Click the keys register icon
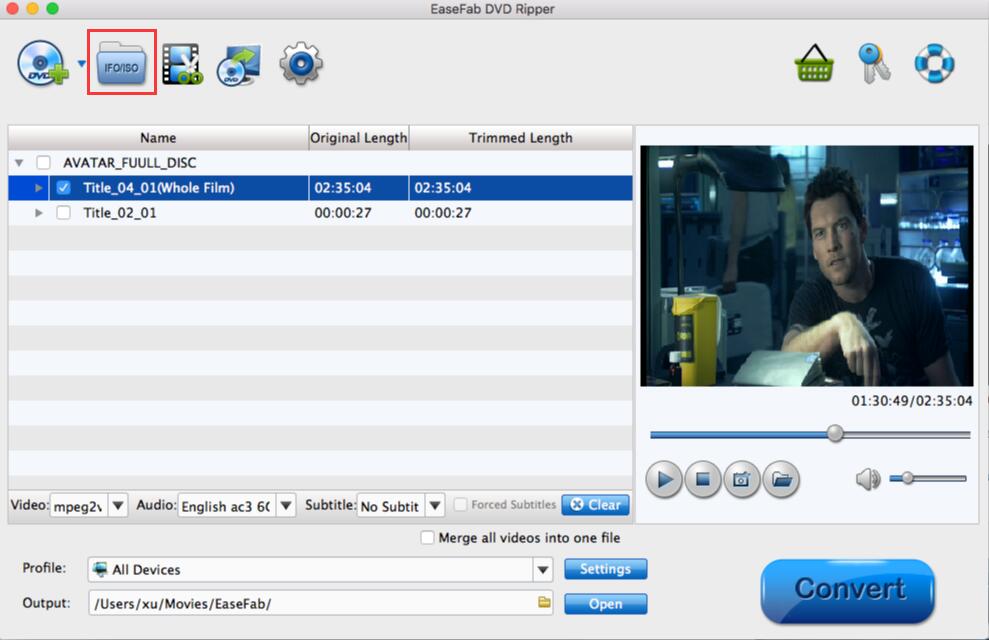989x640 pixels. [874, 64]
